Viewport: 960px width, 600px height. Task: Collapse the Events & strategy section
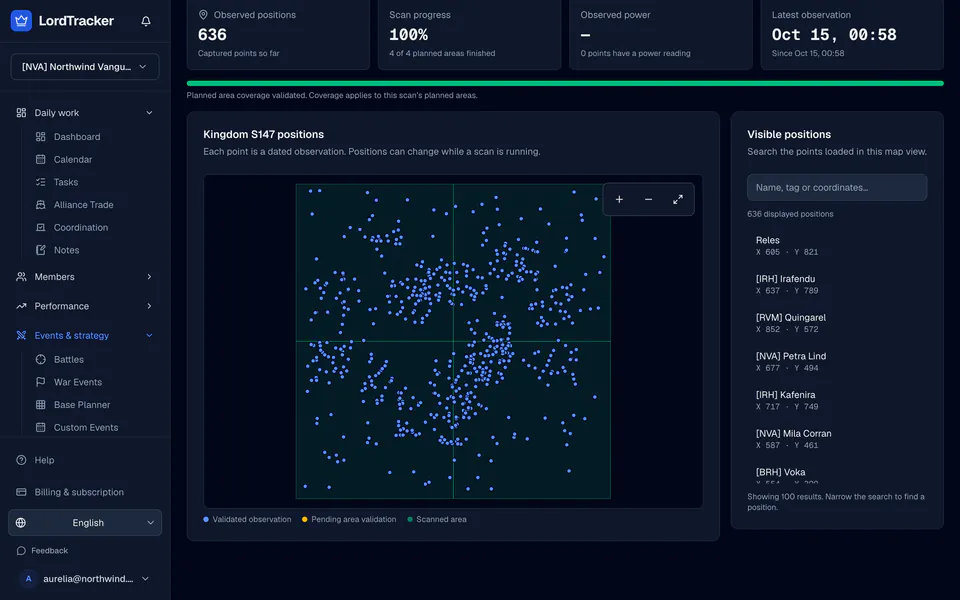(x=85, y=336)
